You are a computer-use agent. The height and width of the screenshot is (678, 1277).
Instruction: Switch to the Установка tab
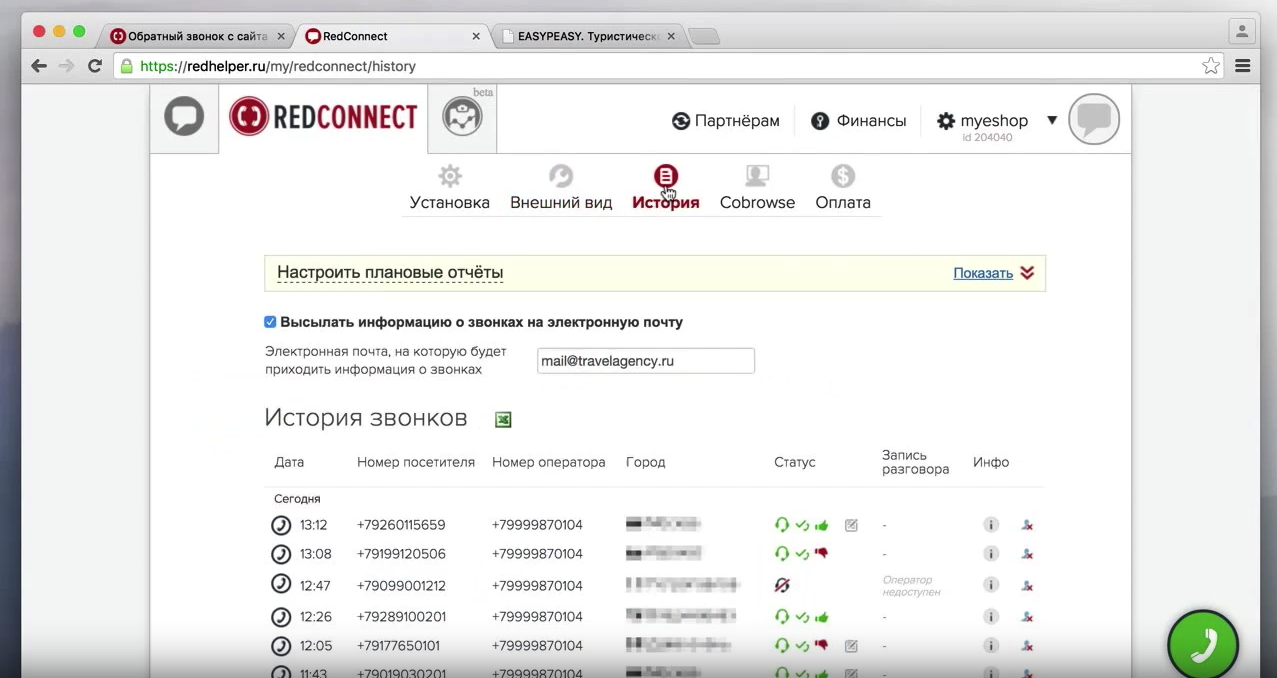click(x=450, y=188)
